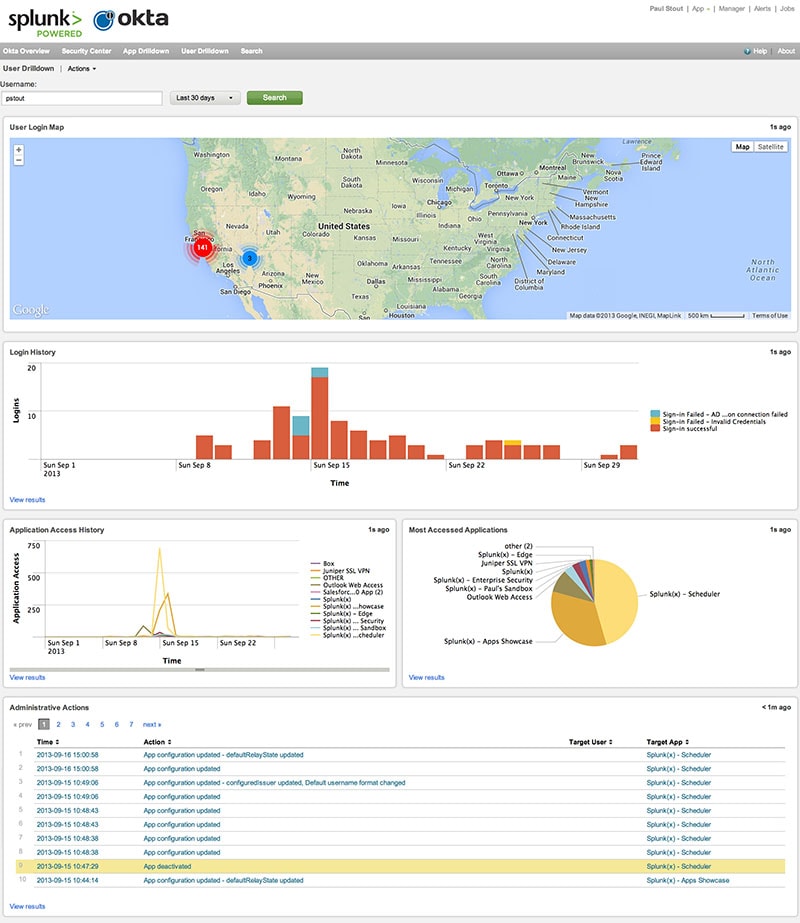Click the Username input field
Screen dimensions: 800x923
82,98
